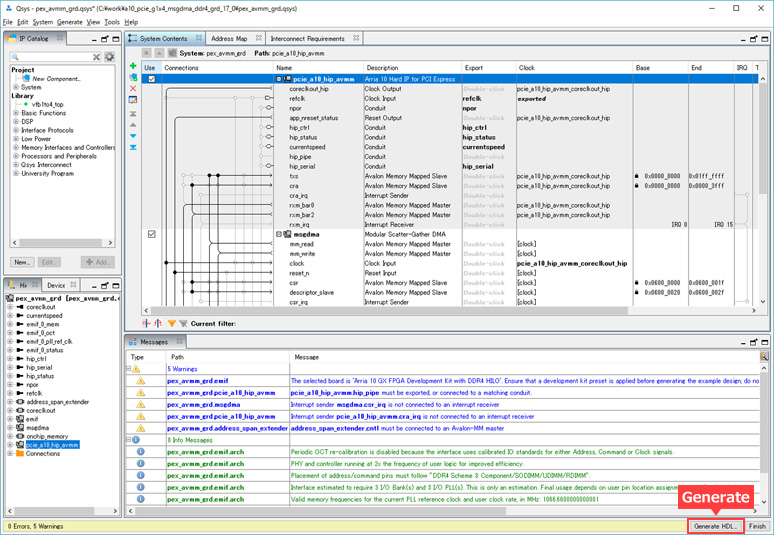Image resolution: width=774 pixels, height=535 pixels.
Task: Click the gray clear filter funnel icon
Action: coord(183,323)
